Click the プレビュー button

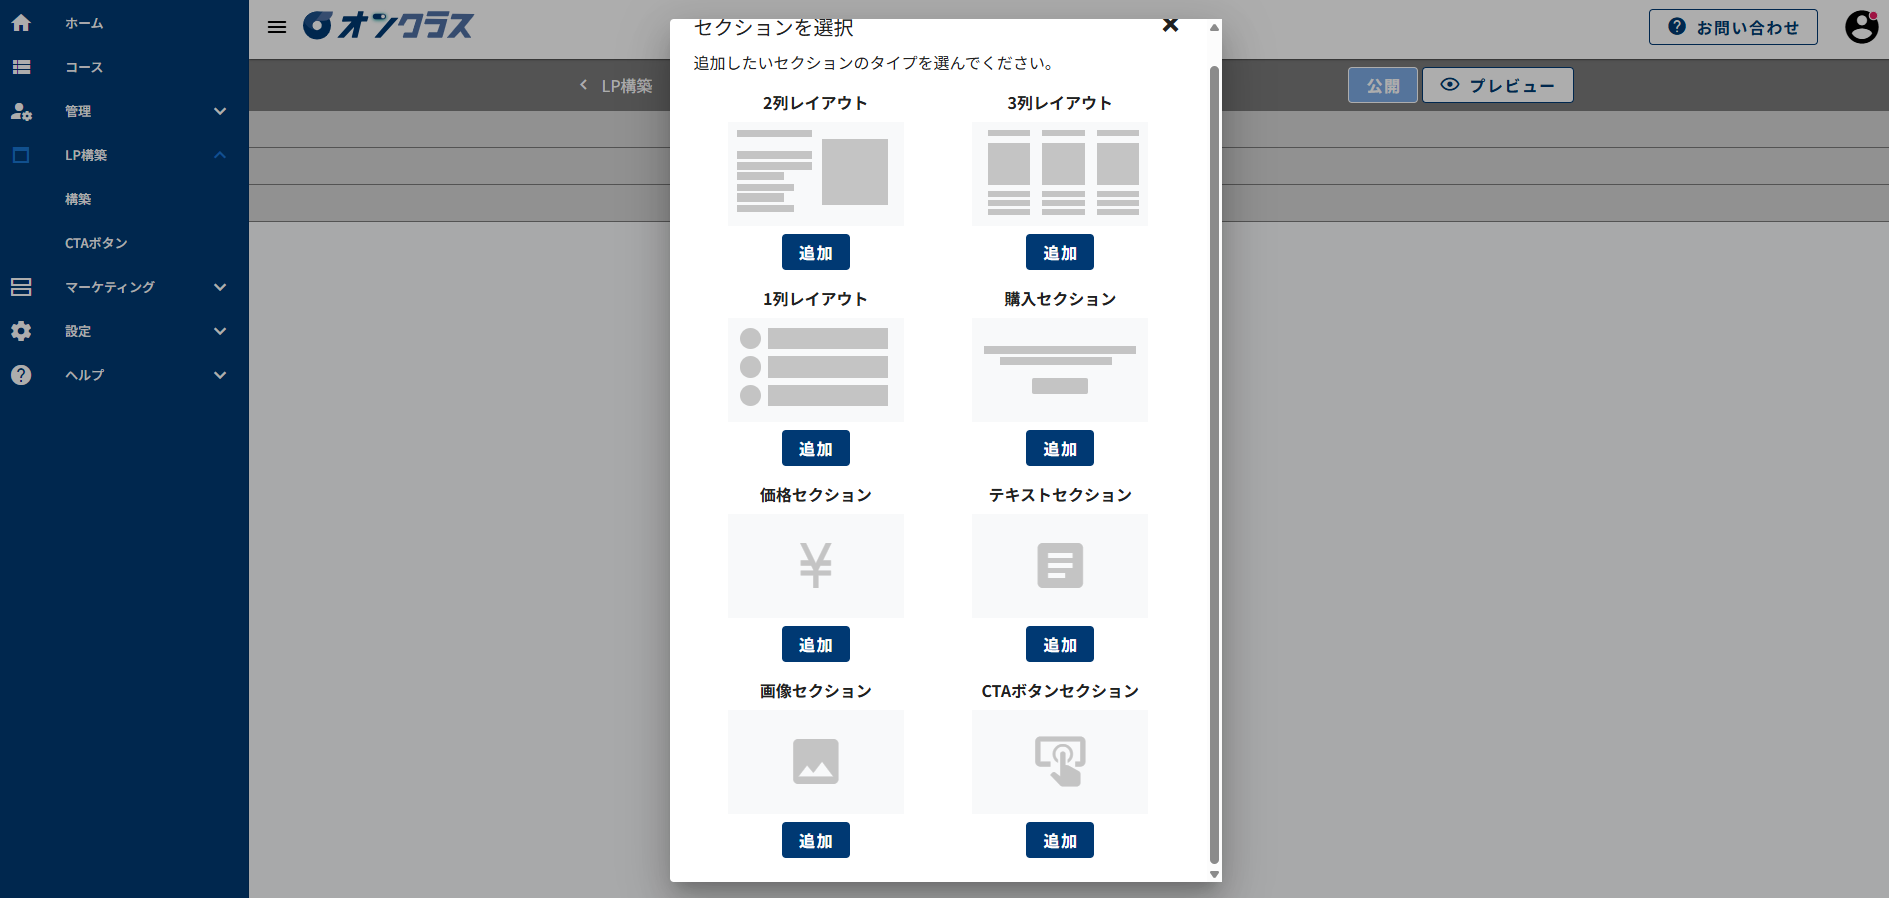[x=1497, y=85]
